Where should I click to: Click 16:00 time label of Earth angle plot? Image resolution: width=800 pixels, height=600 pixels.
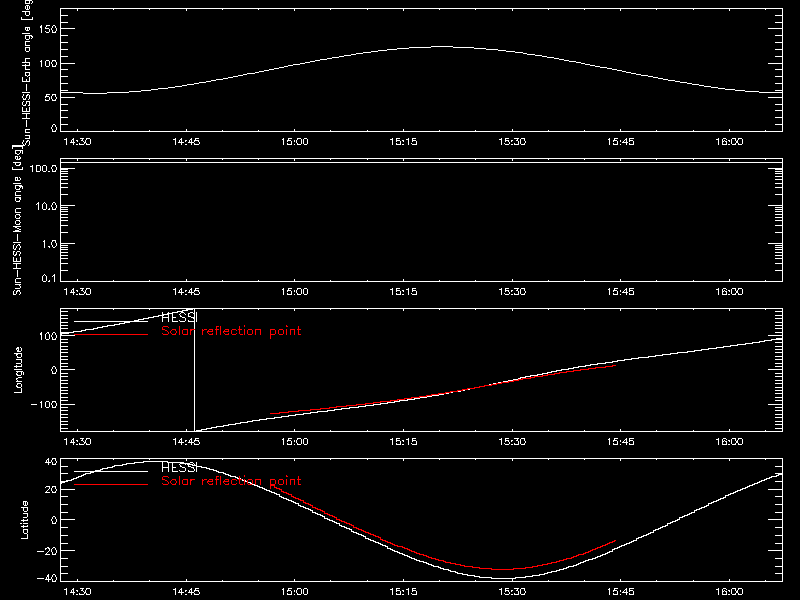(729, 142)
